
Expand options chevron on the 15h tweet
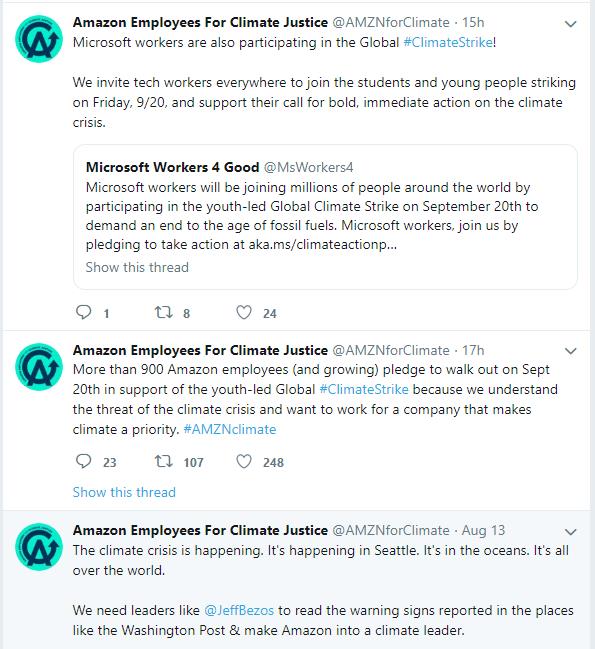click(571, 24)
